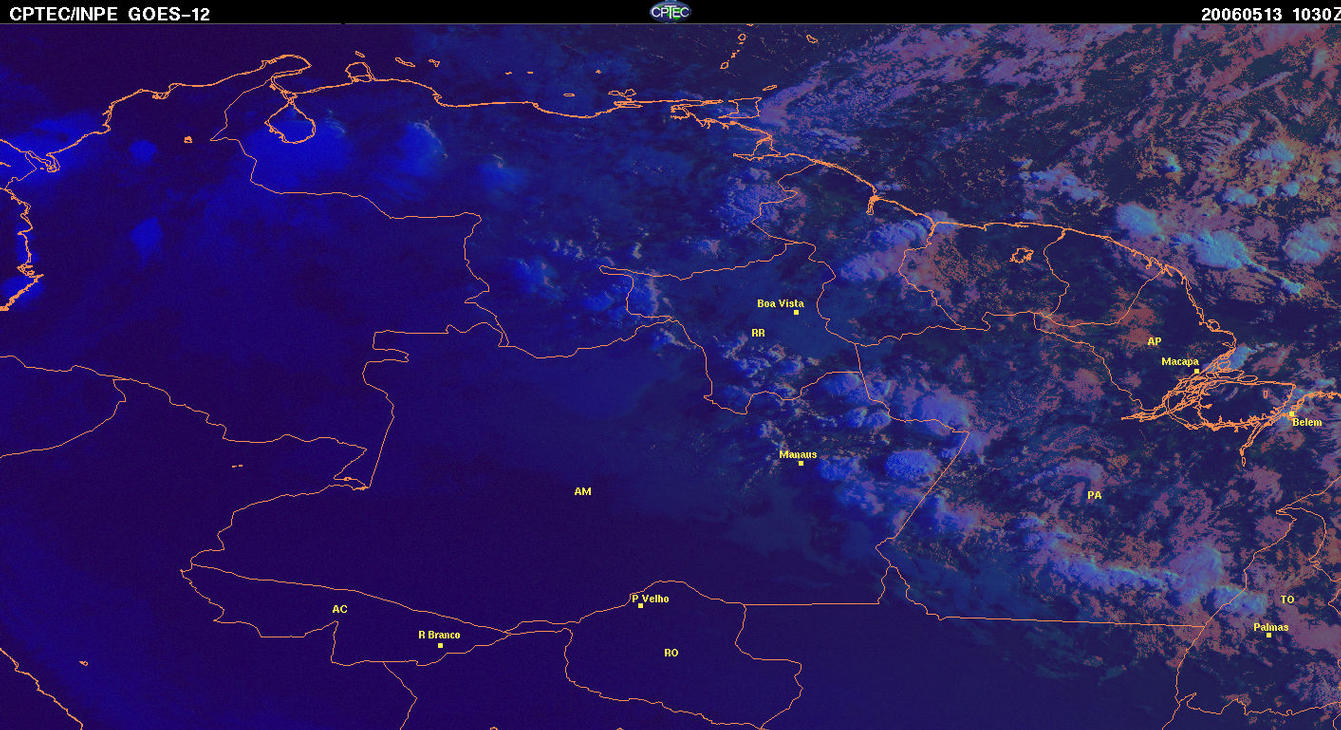Click the RR state label
The width and height of the screenshot is (1341, 730).
pyautogui.click(x=758, y=333)
